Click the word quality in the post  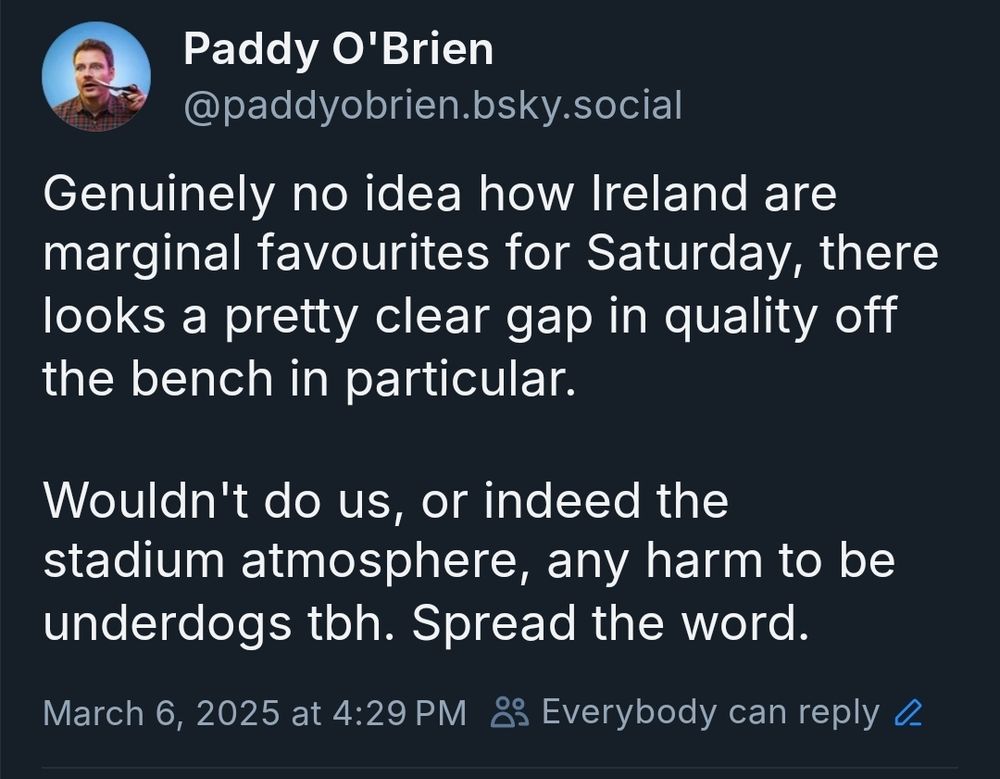740,317
